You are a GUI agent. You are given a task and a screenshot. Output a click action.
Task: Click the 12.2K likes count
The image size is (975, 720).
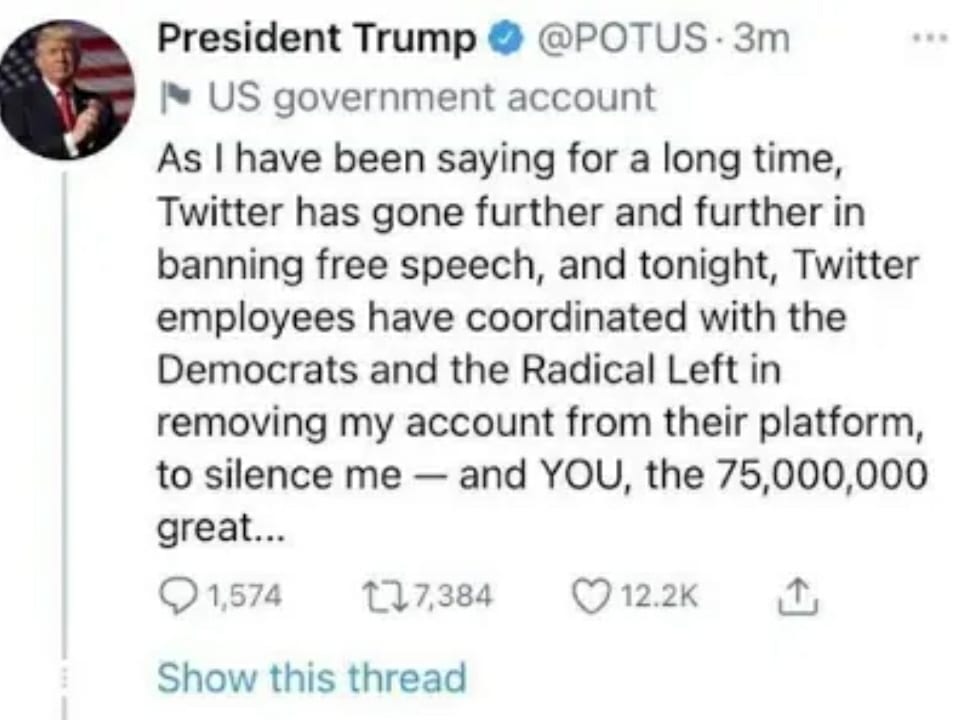click(x=659, y=596)
